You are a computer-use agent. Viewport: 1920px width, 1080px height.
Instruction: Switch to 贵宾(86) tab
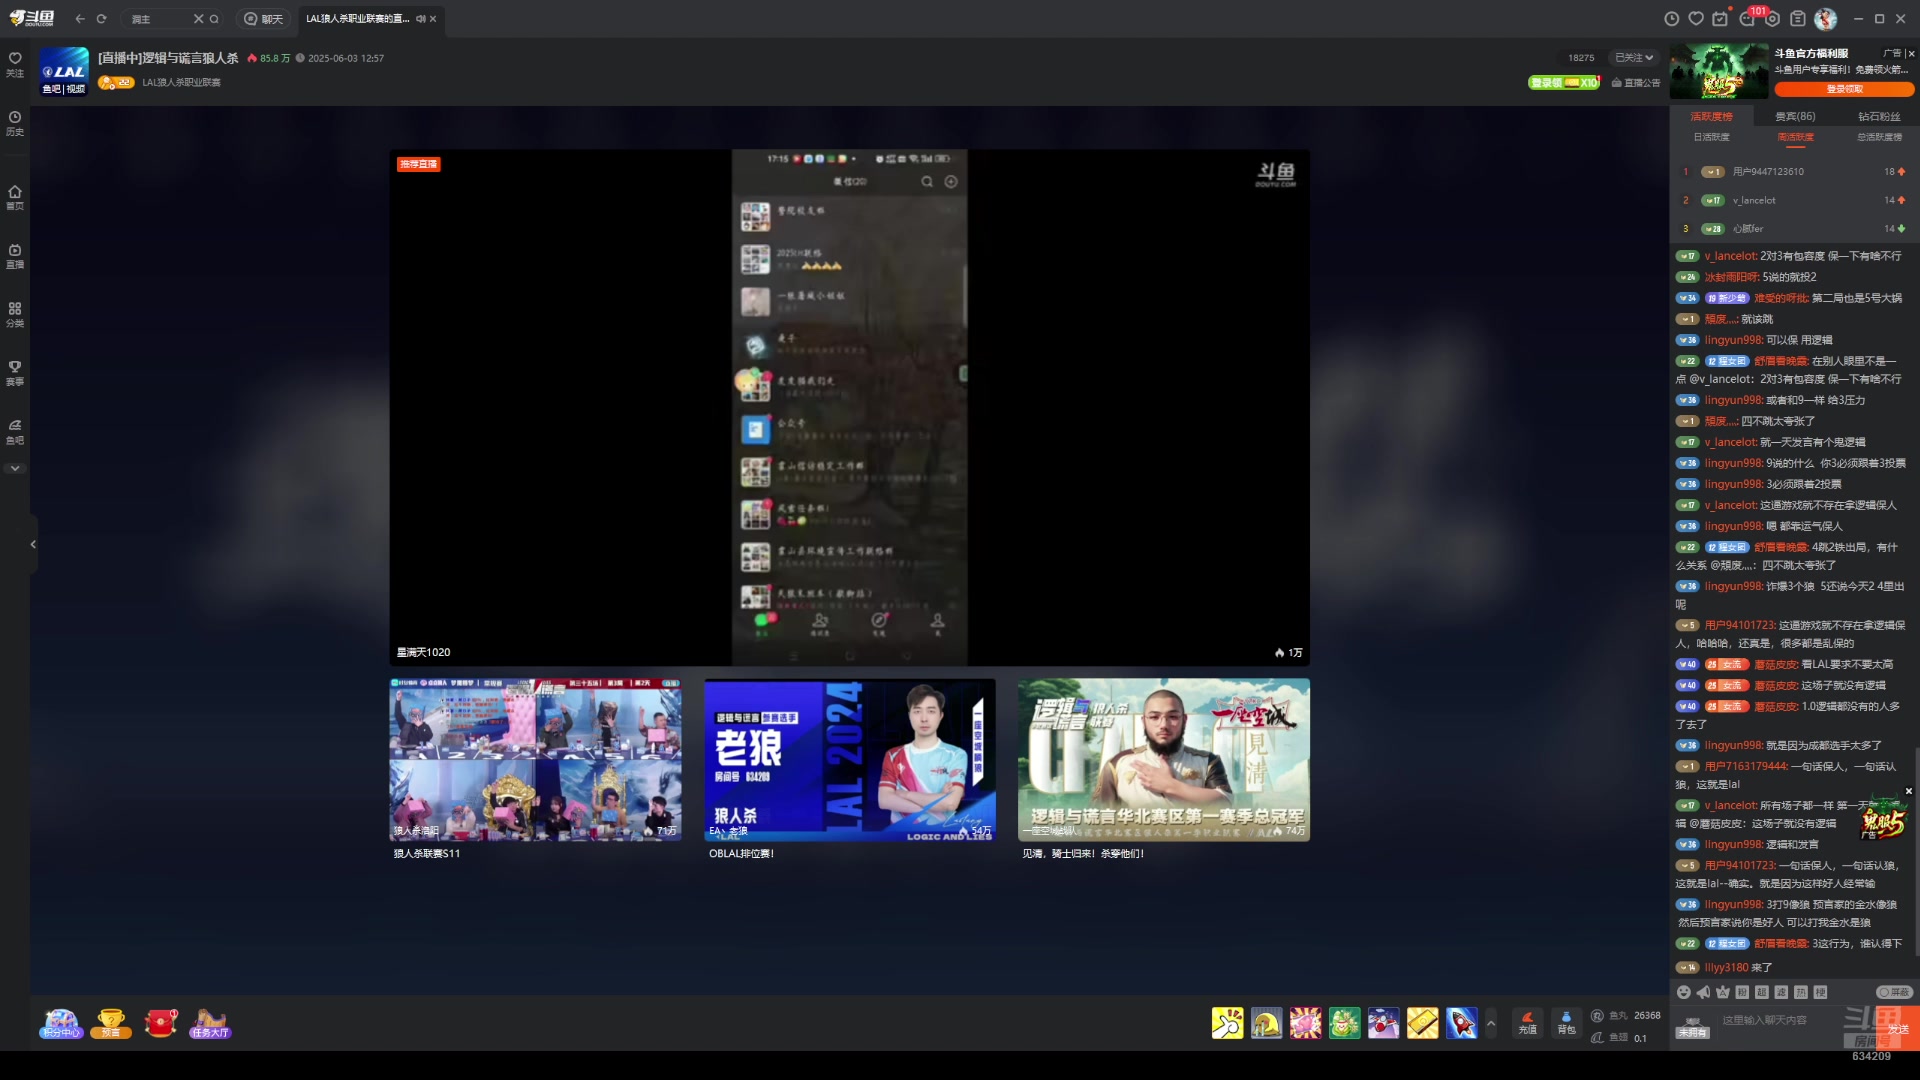1795,117
